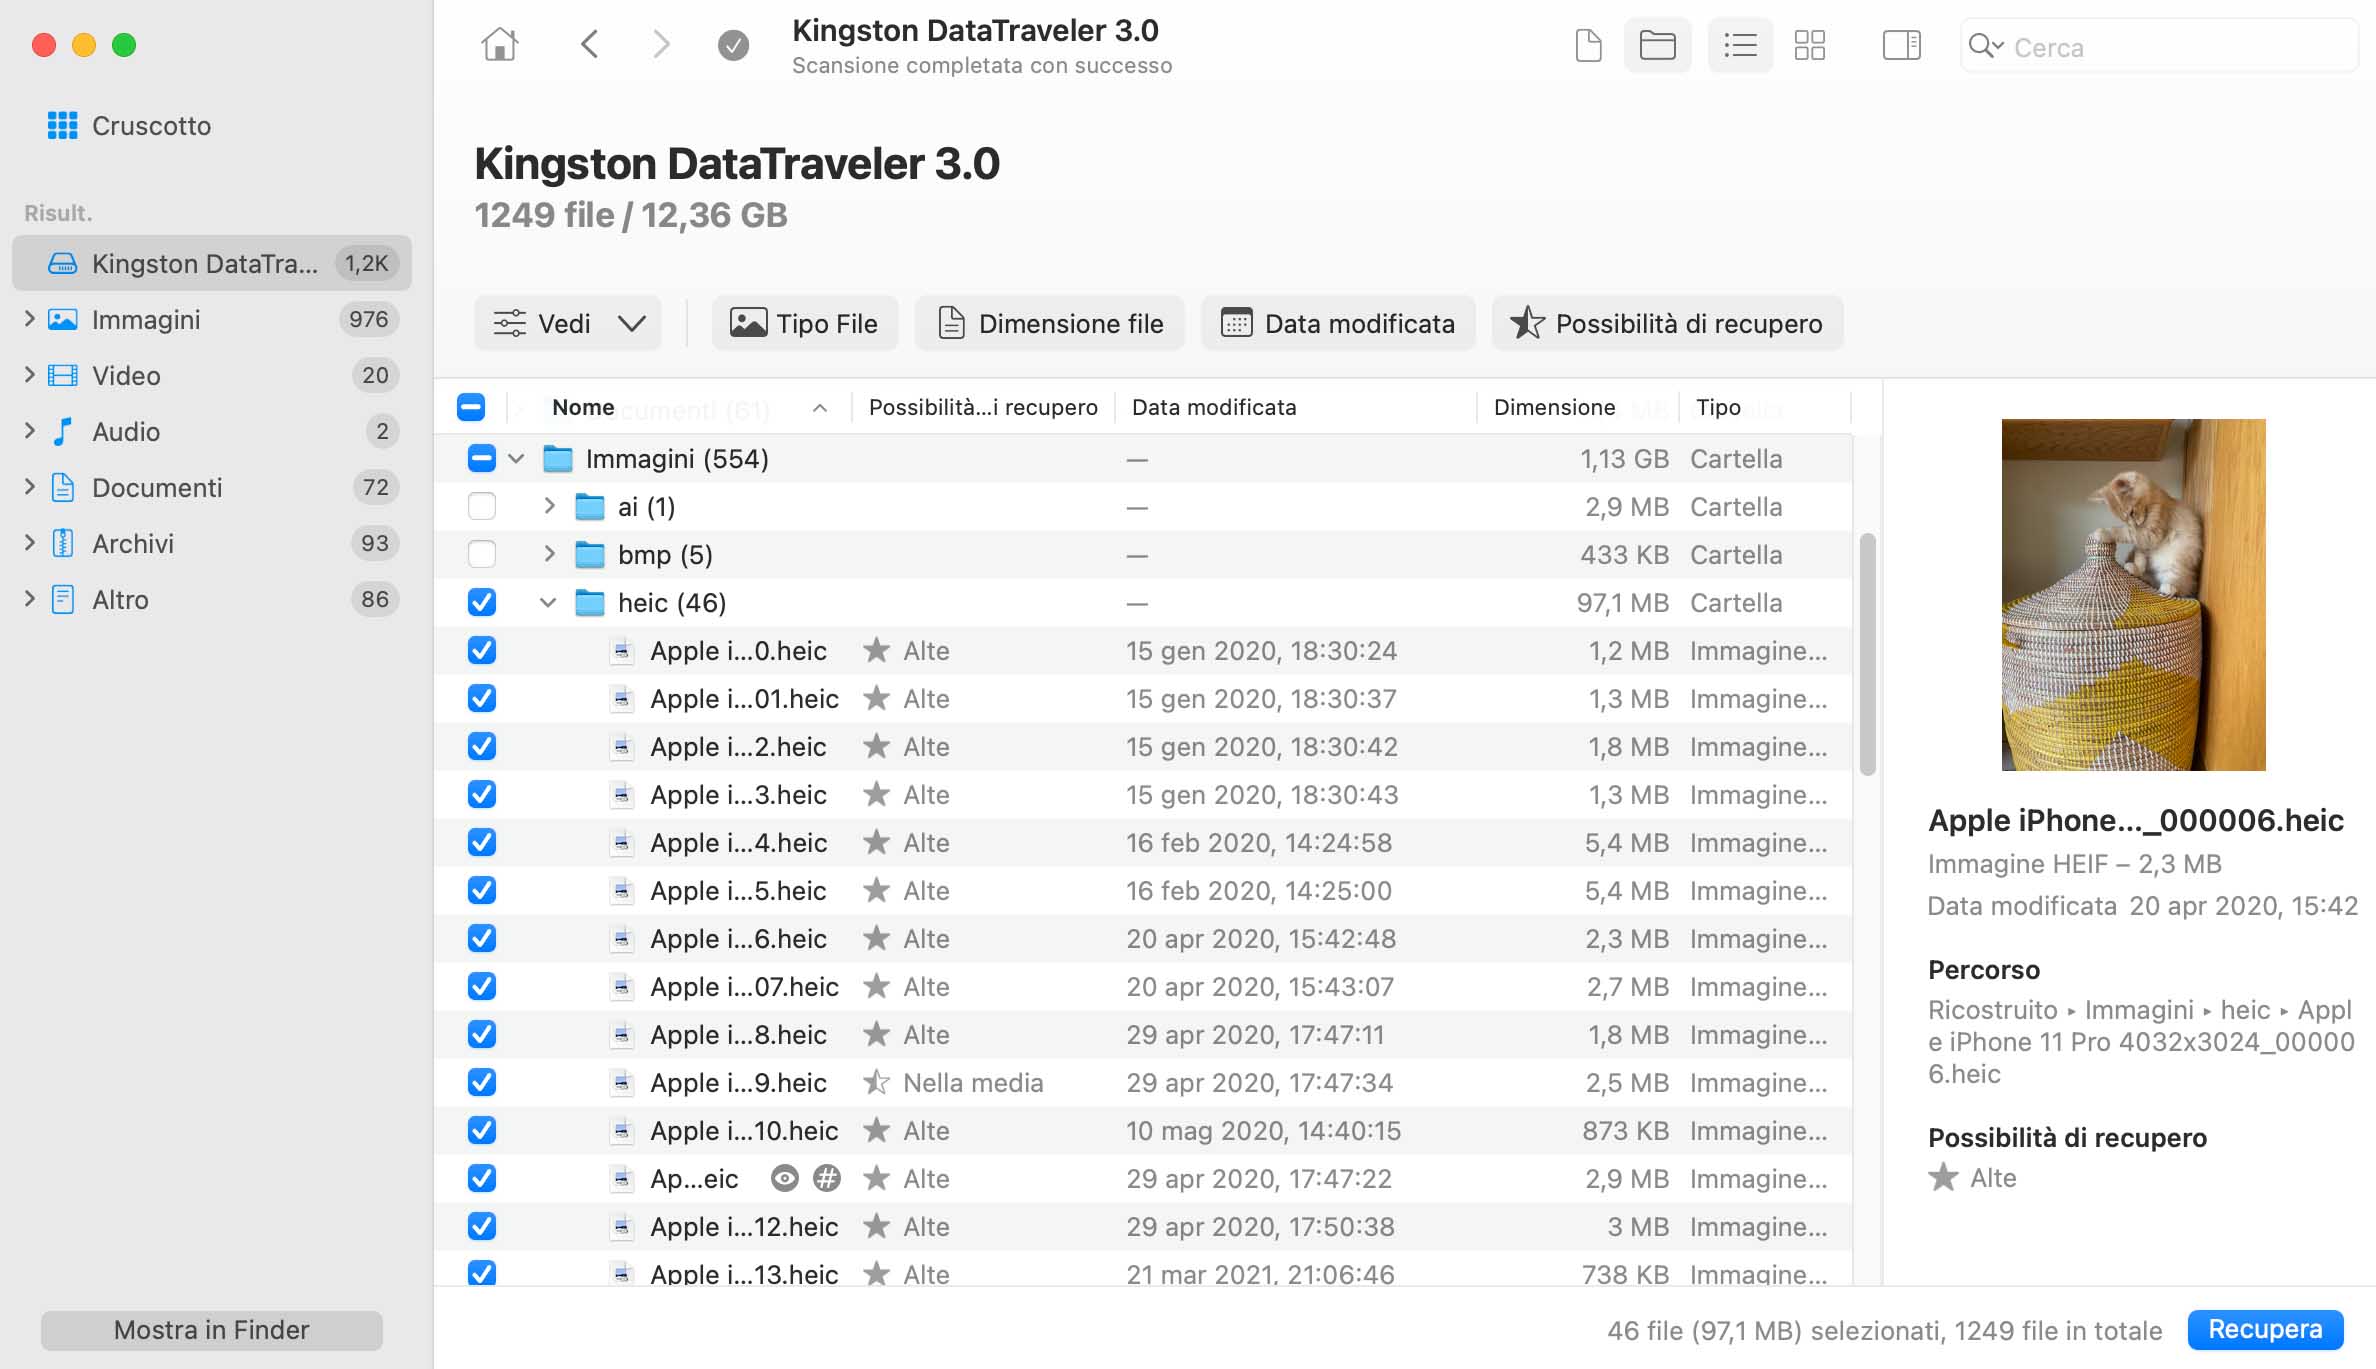The height and width of the screenshot is (1369, 2376).
Task: Sort by Dimensione column header
Action: coord(1577,407)
